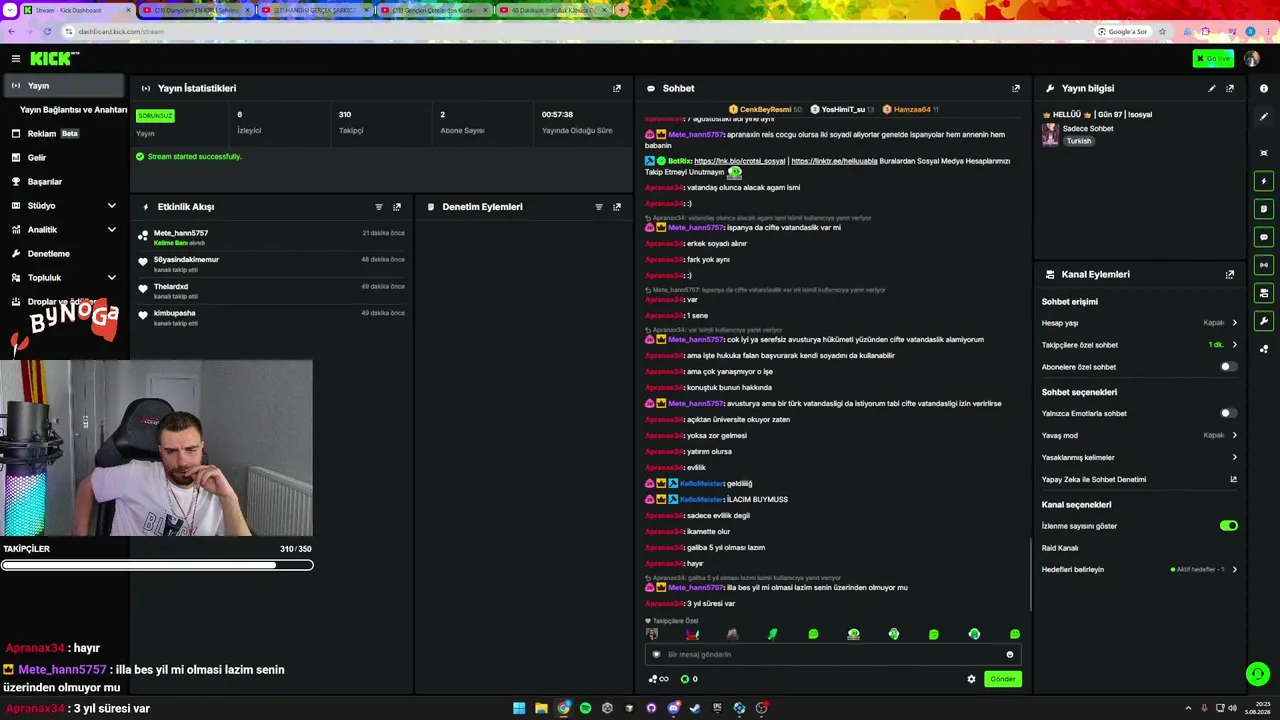Viewport: 1280px width, 720px height.
Task: Click Raid Kanalı option
Action: [1060, 548]
